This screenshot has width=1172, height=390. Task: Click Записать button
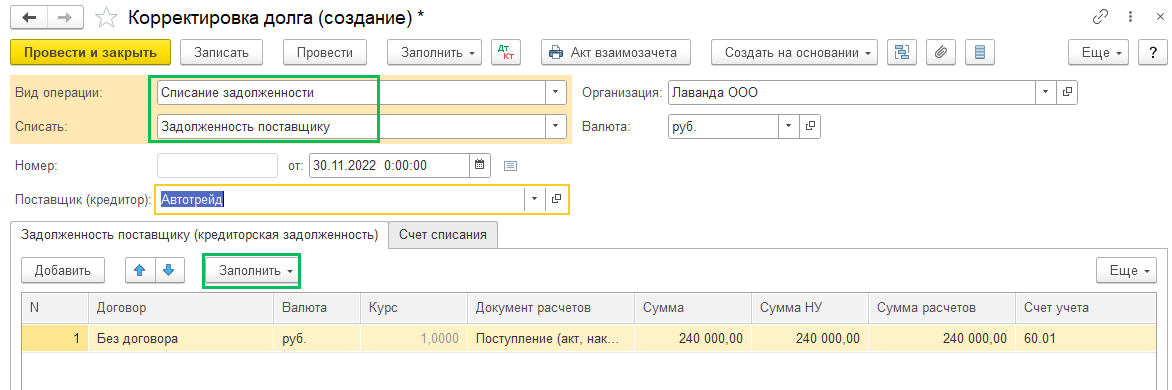point(221,52)
